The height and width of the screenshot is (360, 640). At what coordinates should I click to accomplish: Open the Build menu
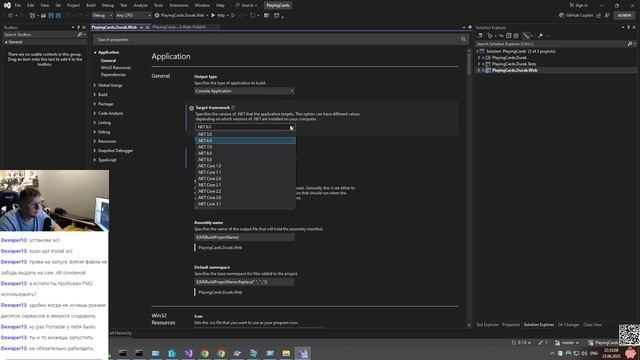(91, 5)
